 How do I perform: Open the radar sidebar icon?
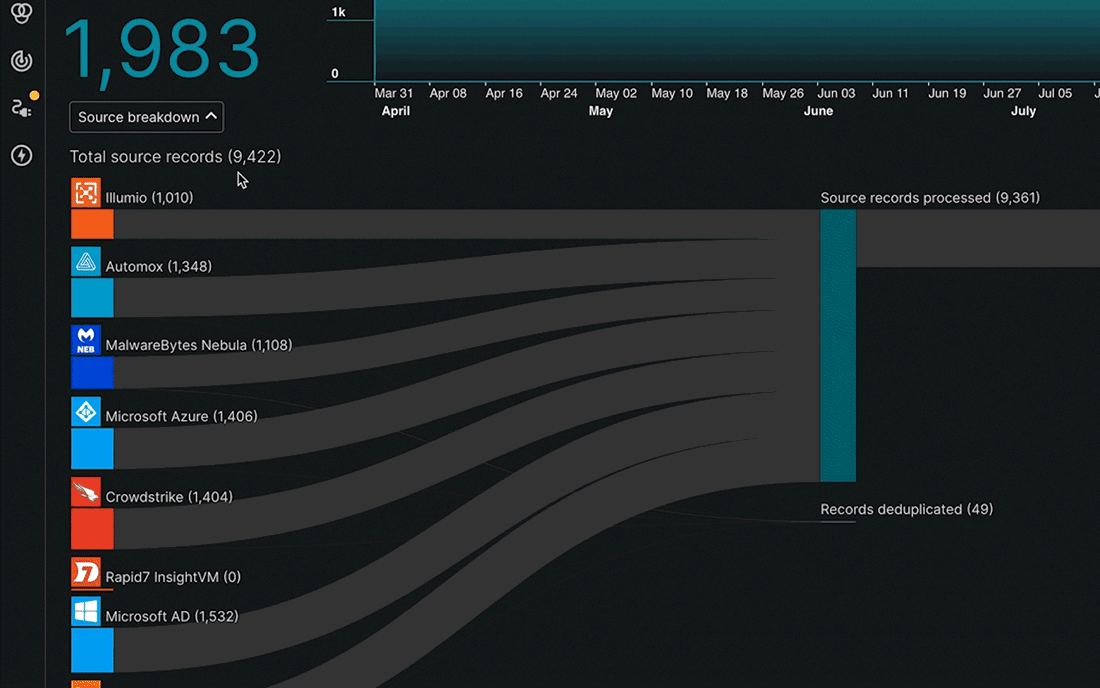click(22, 61)
